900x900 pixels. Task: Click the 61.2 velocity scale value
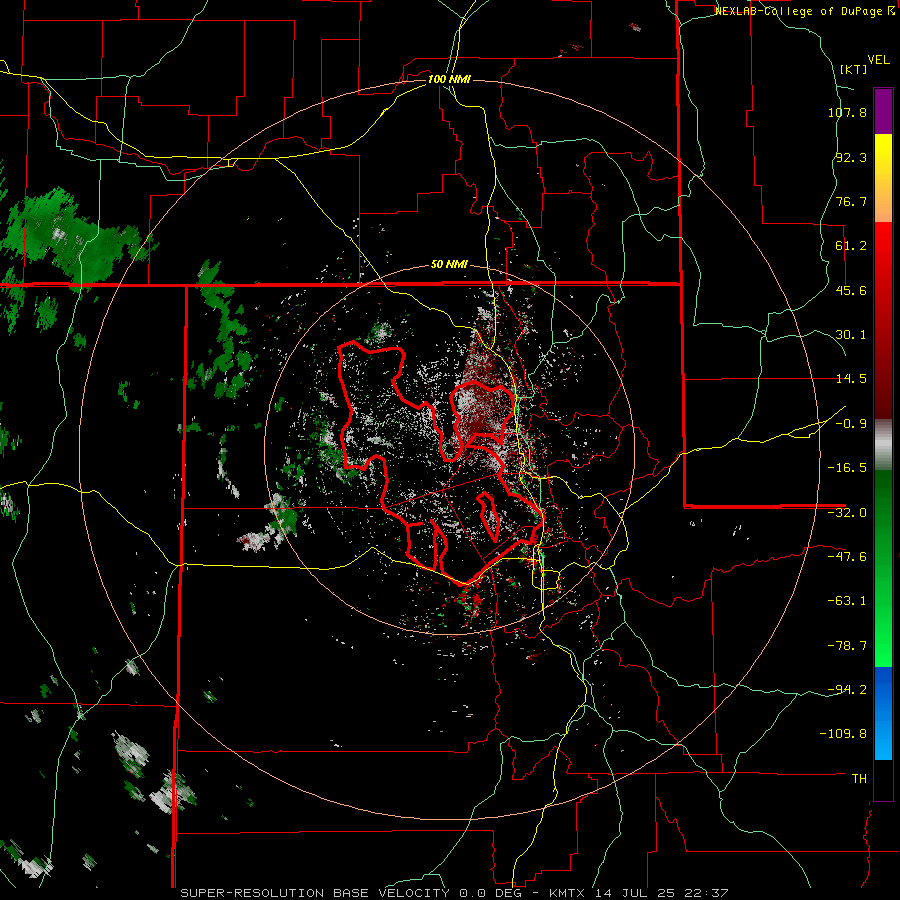point(851,246)
